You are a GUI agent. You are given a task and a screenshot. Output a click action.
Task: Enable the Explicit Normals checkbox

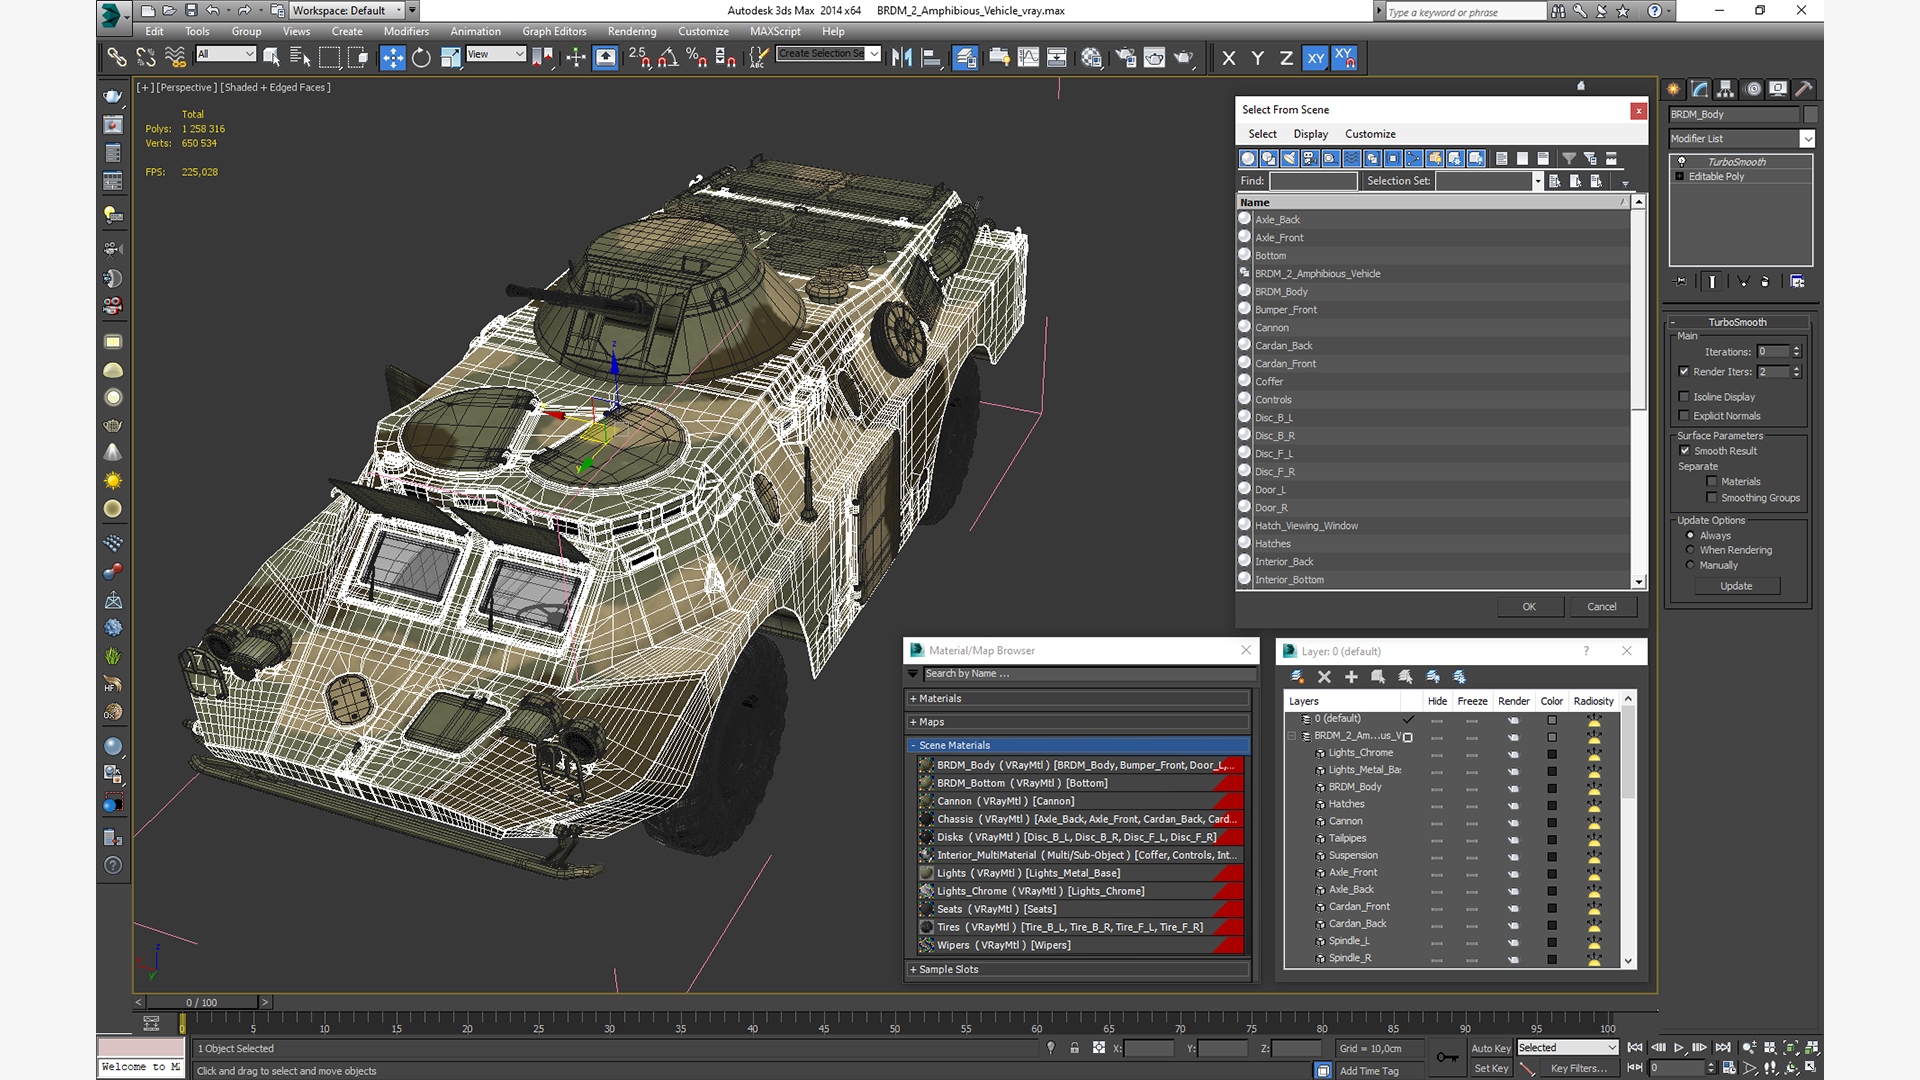click(1684, 416)
